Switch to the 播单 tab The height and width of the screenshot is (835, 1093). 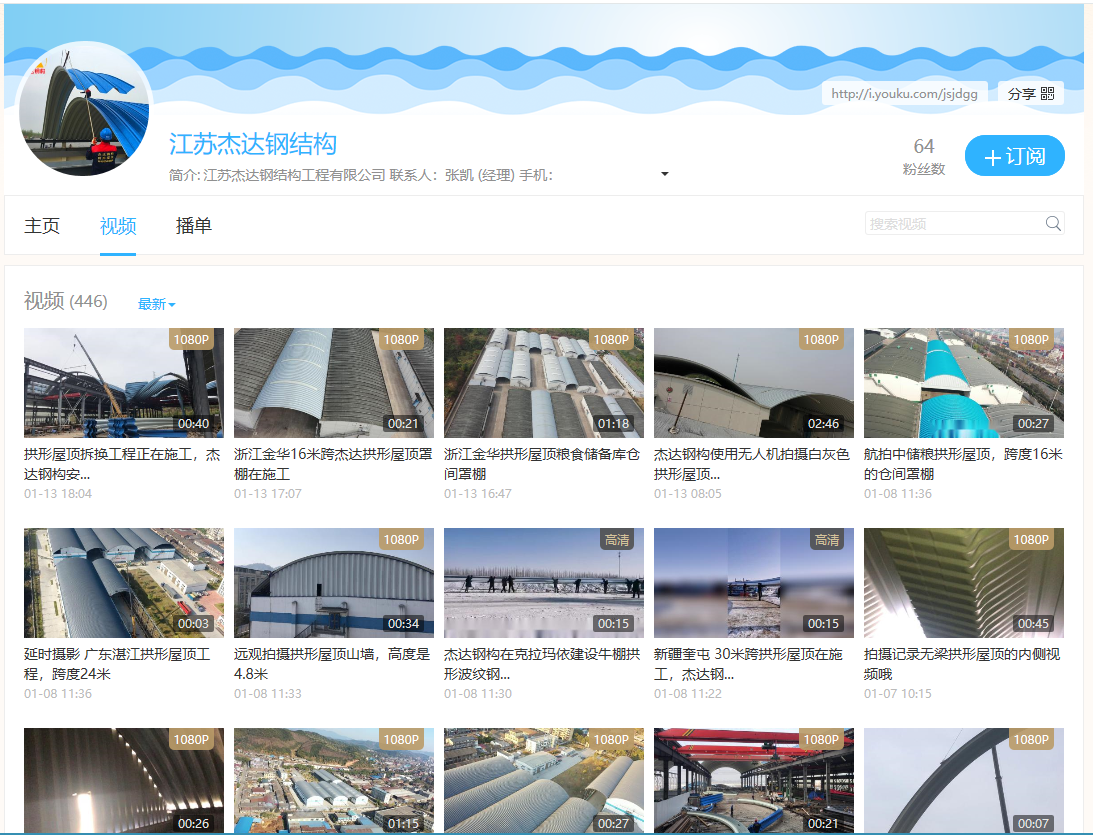(194, 226)
